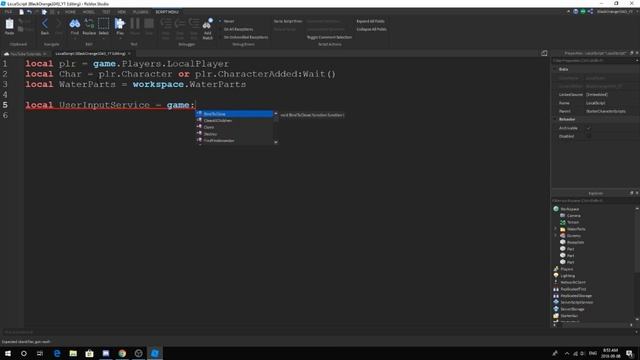Open the HOME ribbon tab

(70, 12)
